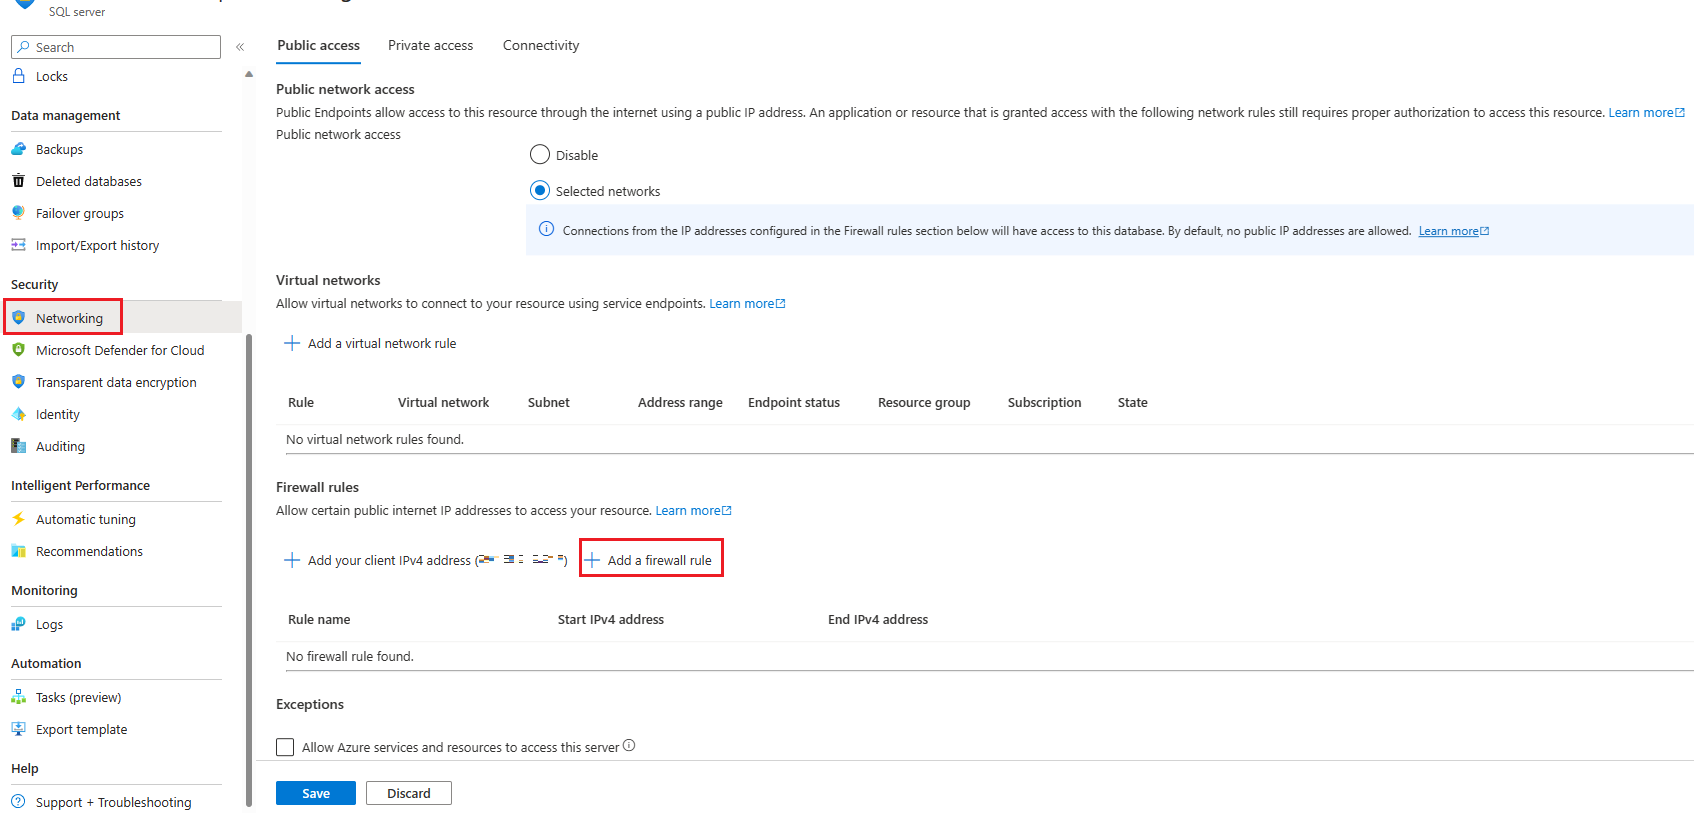Image resolution: width=1694 pixels, height=813 pixels.
Task: Open Learn more link in blue notice banner
Action: tap(1453, 231)
